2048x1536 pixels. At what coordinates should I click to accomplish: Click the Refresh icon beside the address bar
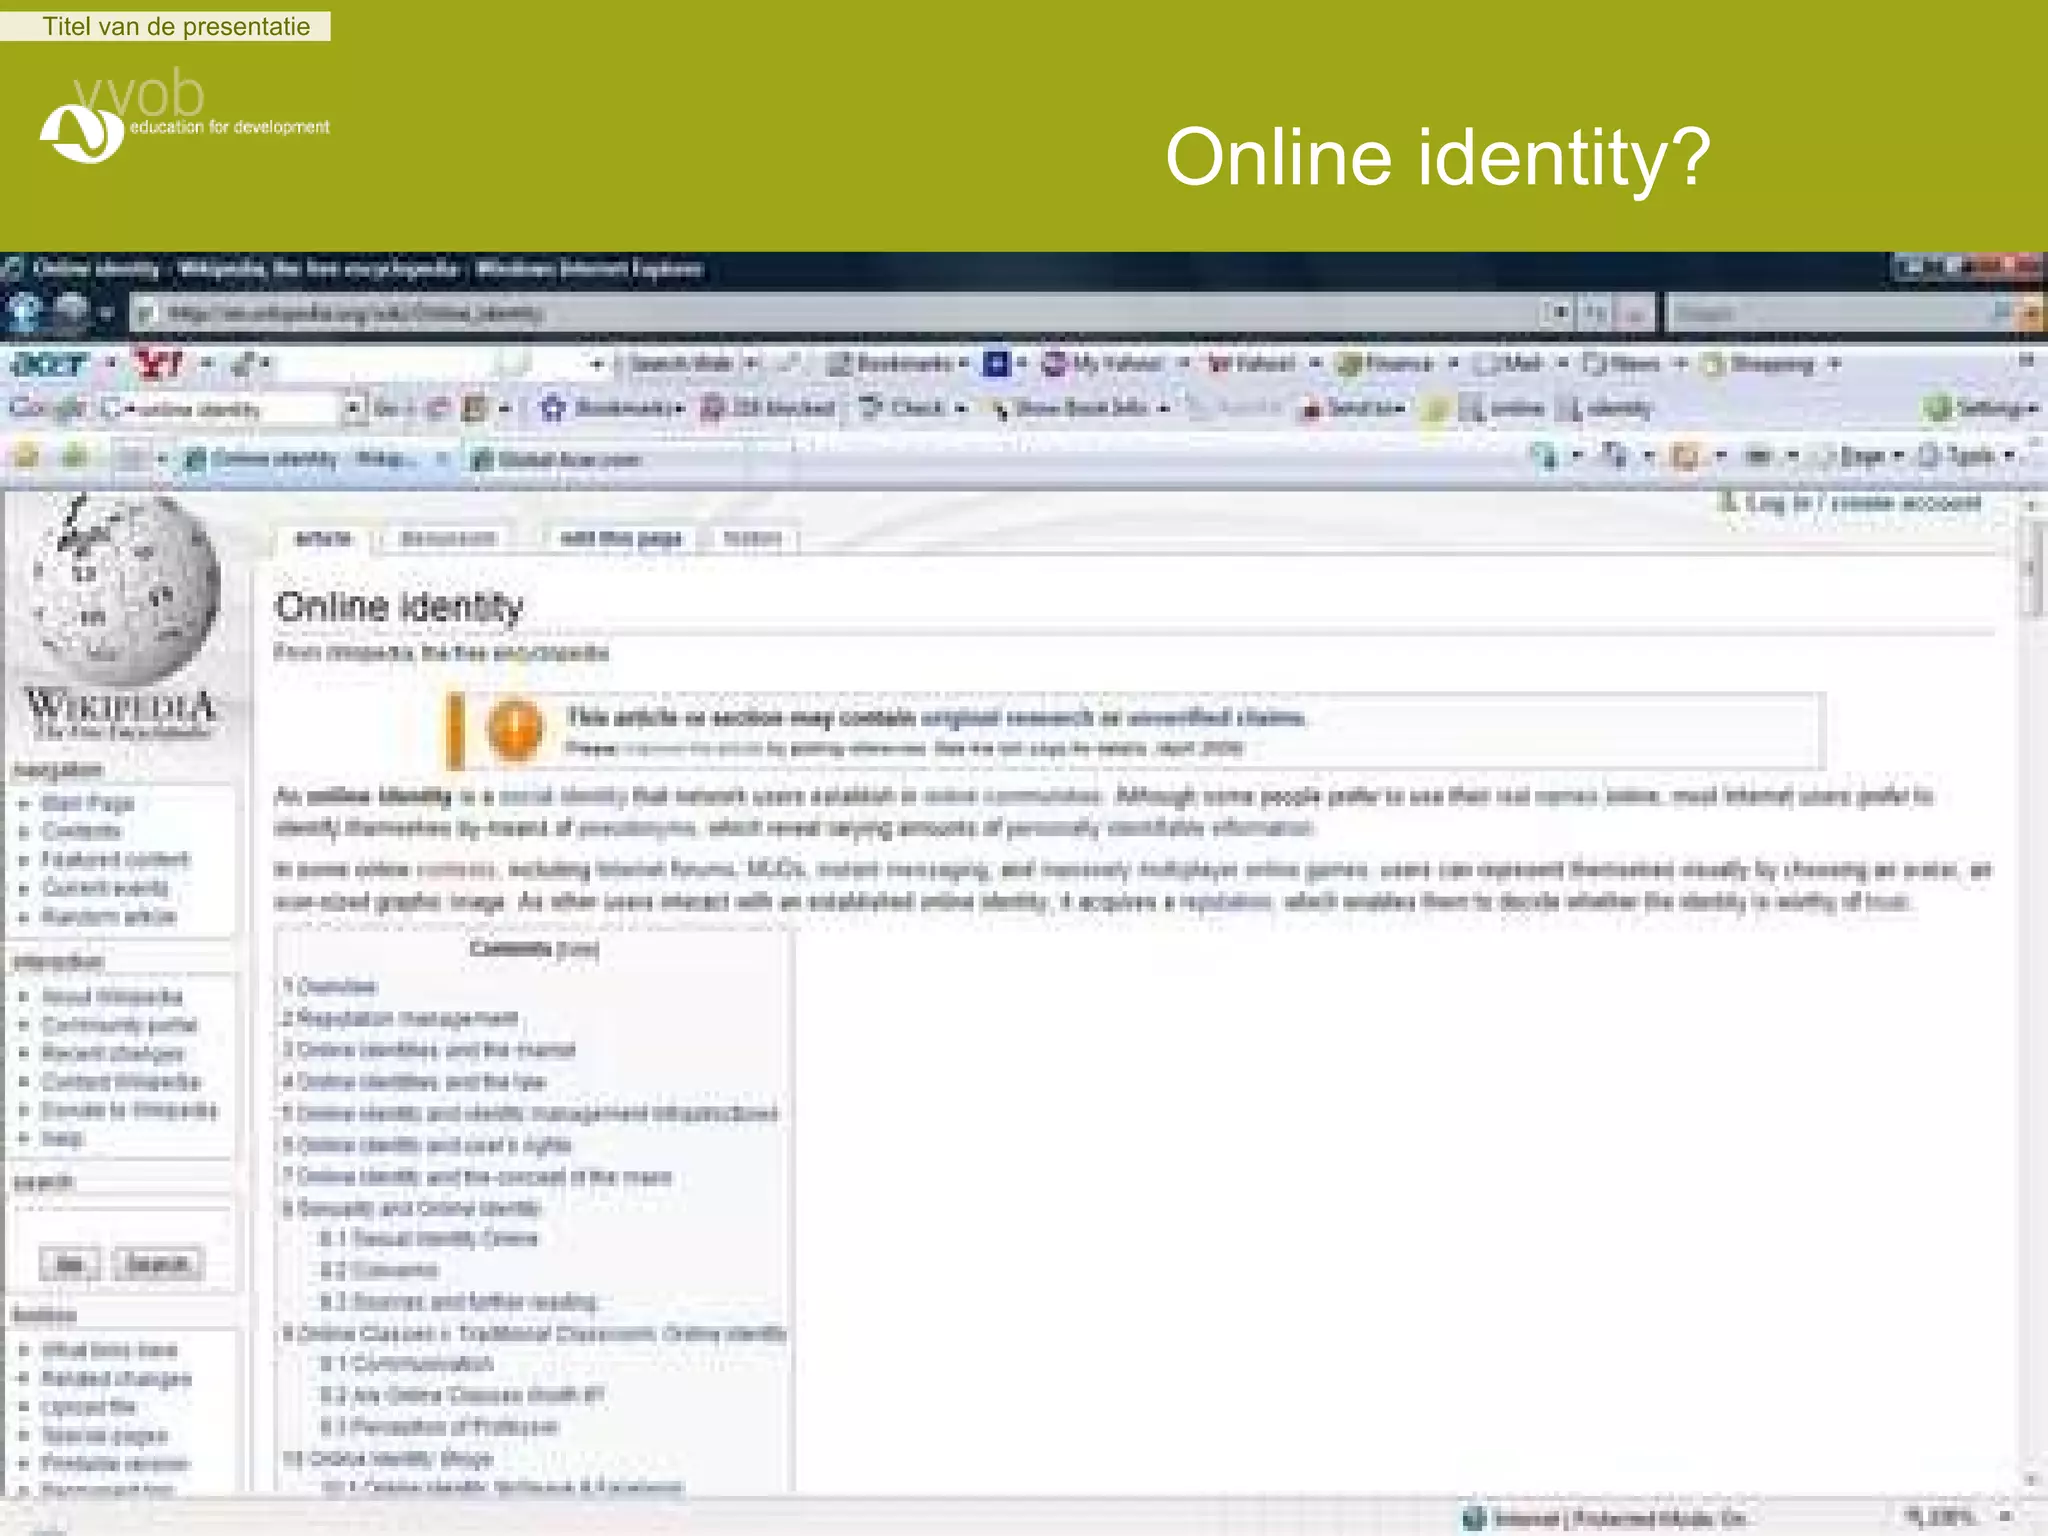pyautogui.click(x=1597, y=314)
